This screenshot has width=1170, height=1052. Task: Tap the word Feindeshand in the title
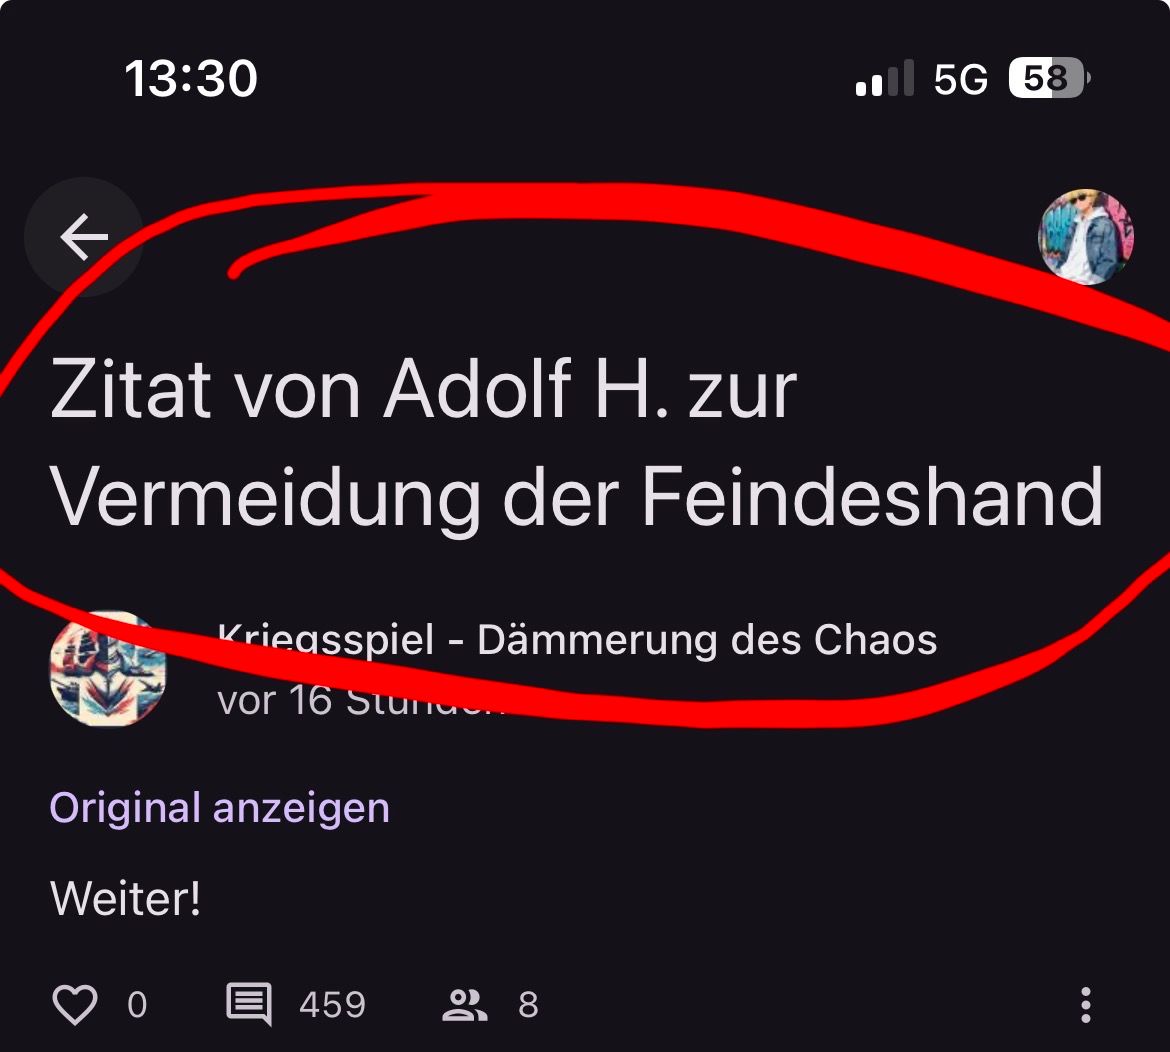tap(872, 495)
